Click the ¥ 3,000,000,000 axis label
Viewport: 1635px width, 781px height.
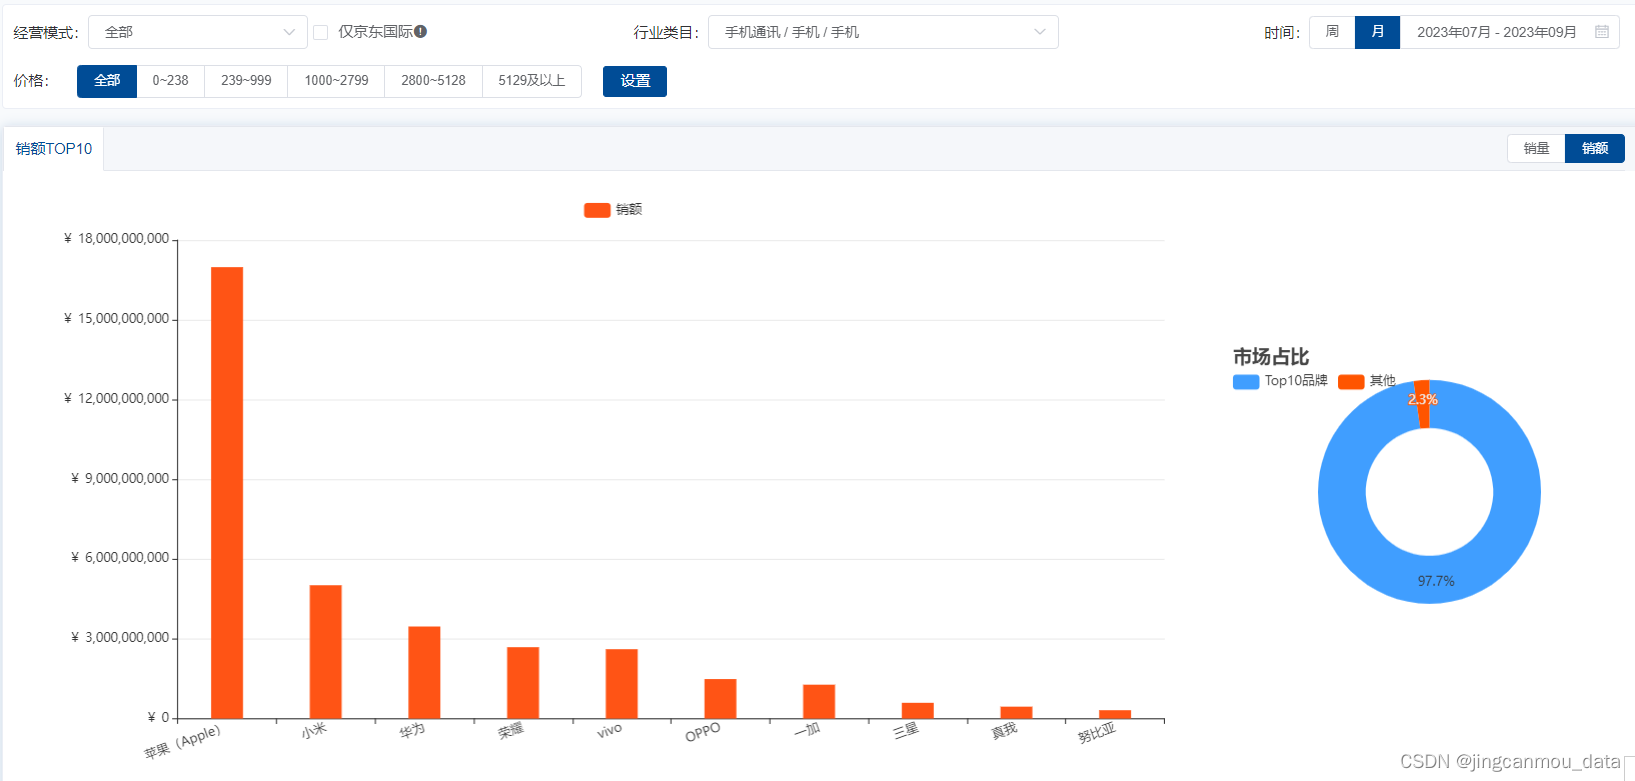(119, 638)
